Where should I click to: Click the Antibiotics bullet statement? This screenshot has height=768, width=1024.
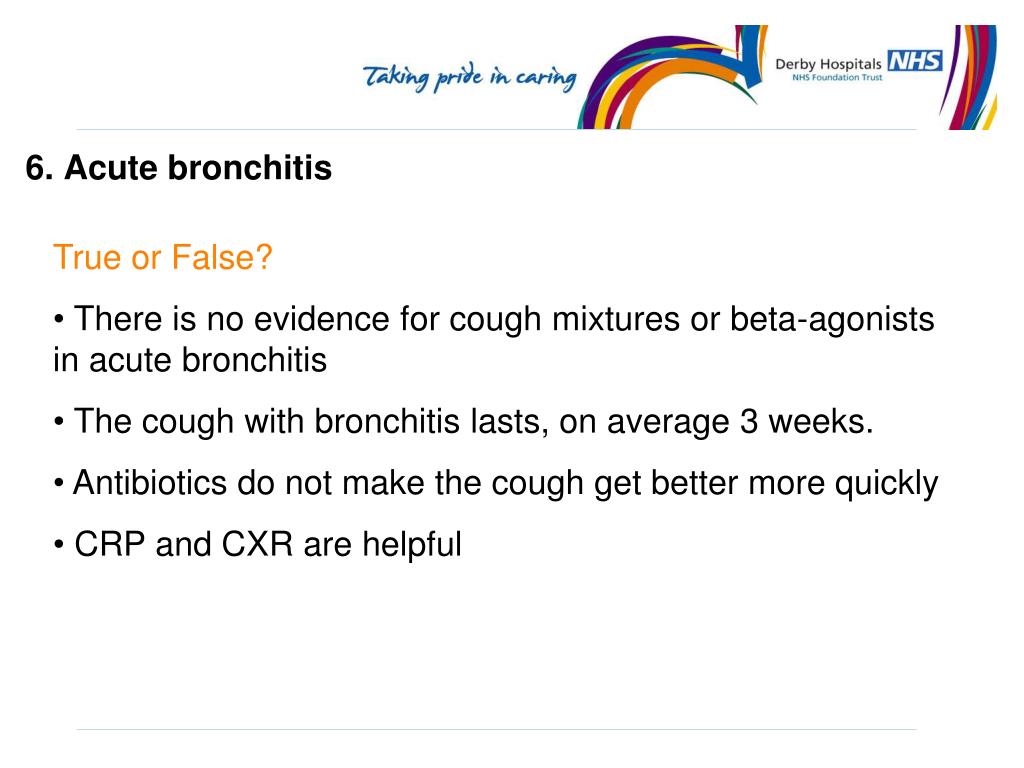coord(496,484)
